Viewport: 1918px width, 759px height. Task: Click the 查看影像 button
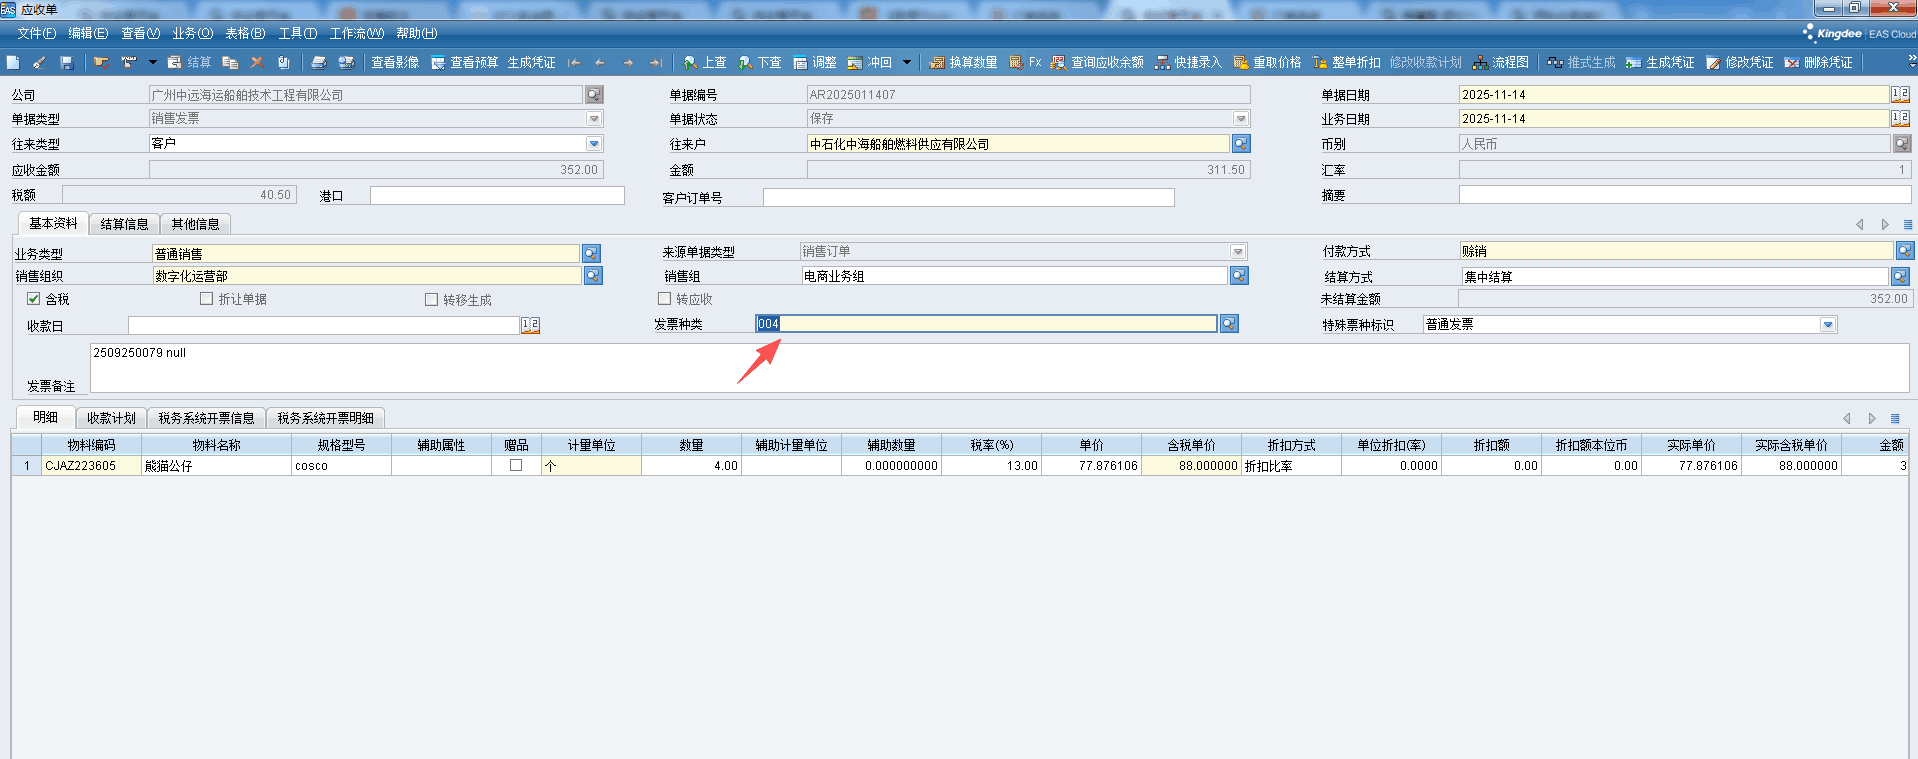click(x=395, y=62)
